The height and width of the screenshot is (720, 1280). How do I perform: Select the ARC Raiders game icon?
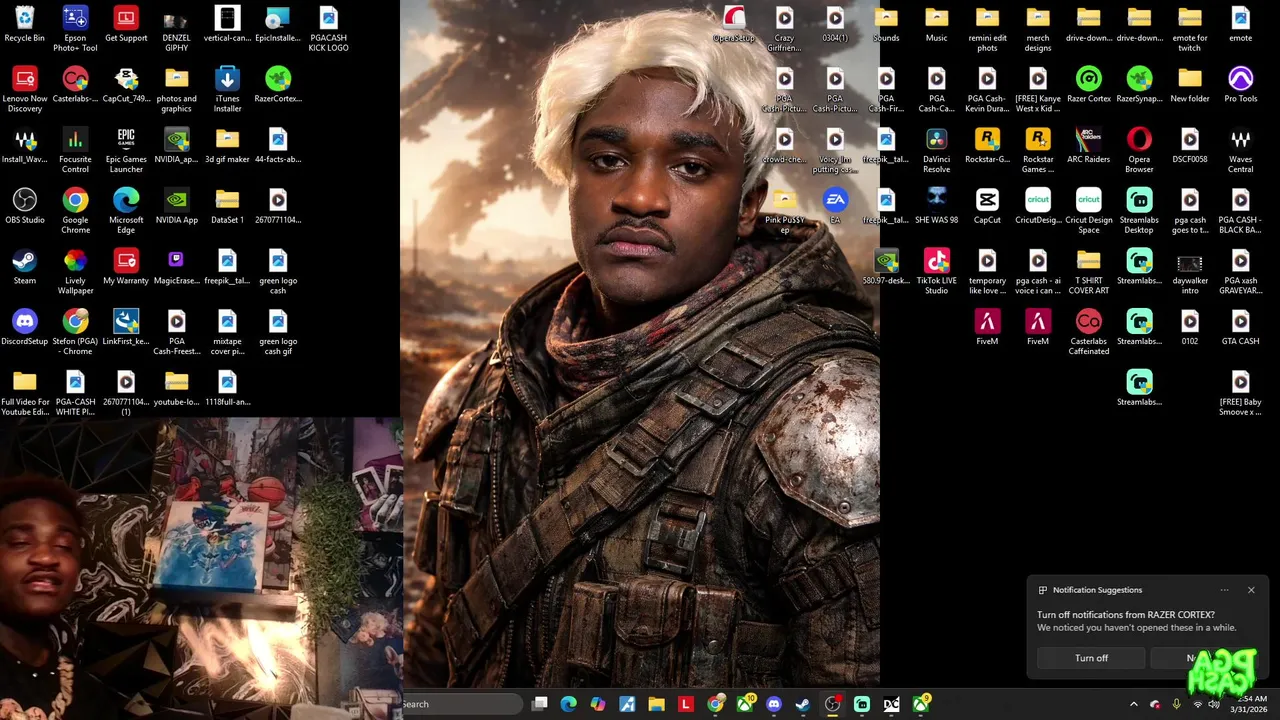coord(1088,146)
